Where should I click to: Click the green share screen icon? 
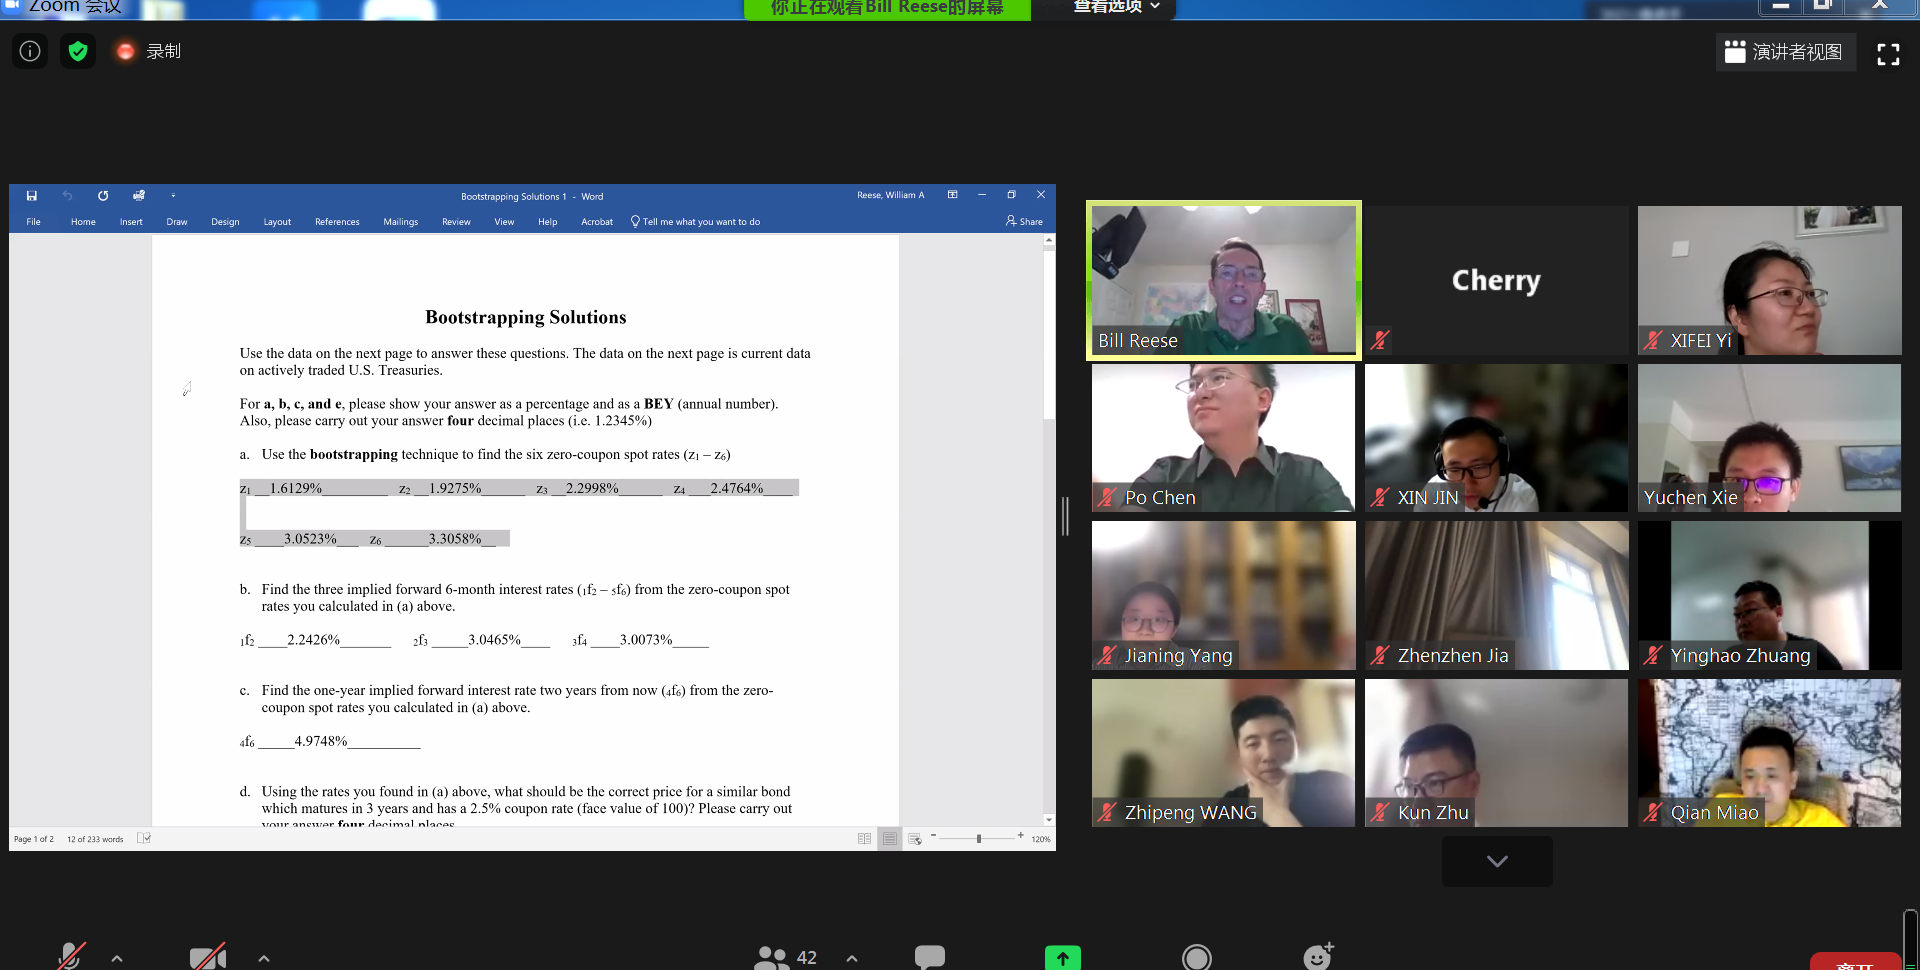tap(1062, 957)
